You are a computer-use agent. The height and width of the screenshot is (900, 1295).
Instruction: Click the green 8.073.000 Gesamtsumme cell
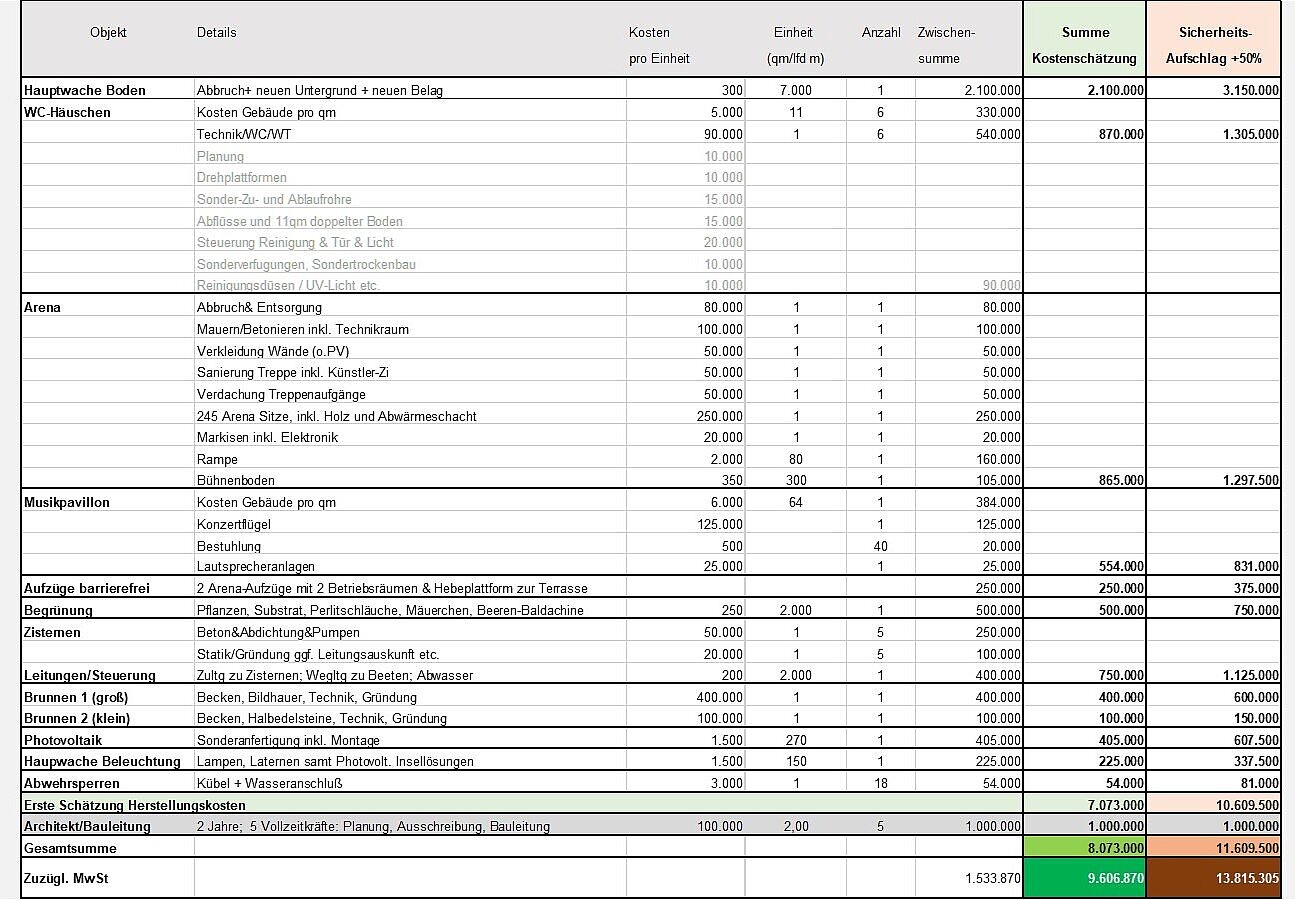click(x=1084, y=848)
